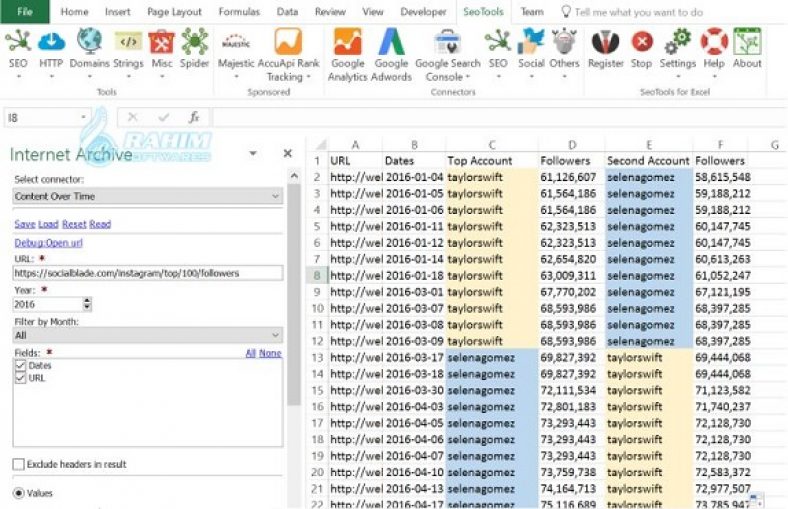Select the Values radio button
The height and width of the screenshot is (509, 788).
19,493
